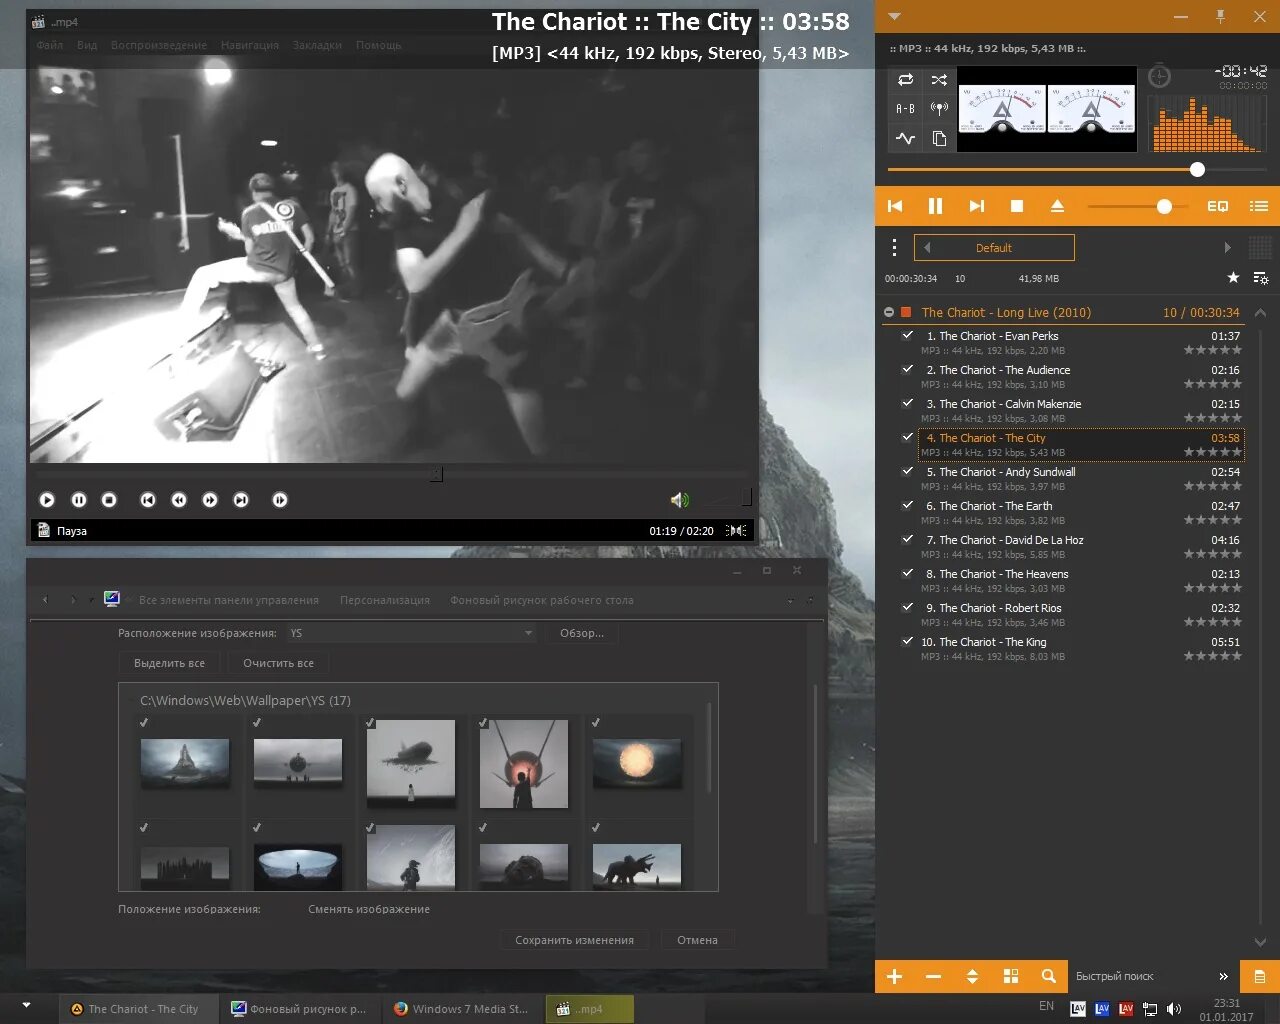Collapse The Chariot - Long Live group
This screenshot has height=1024, width=1280.
click(889, 312)
